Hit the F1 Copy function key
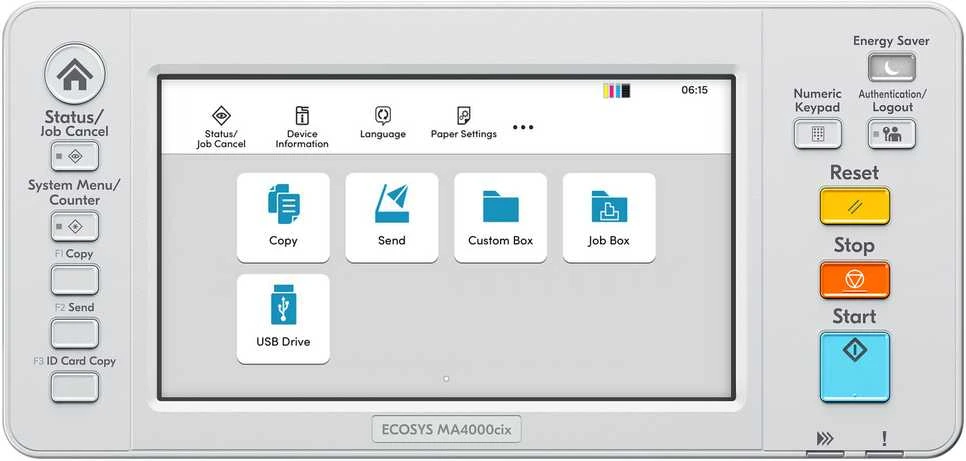This screenshot has width=966, height=461. point(75,280)
